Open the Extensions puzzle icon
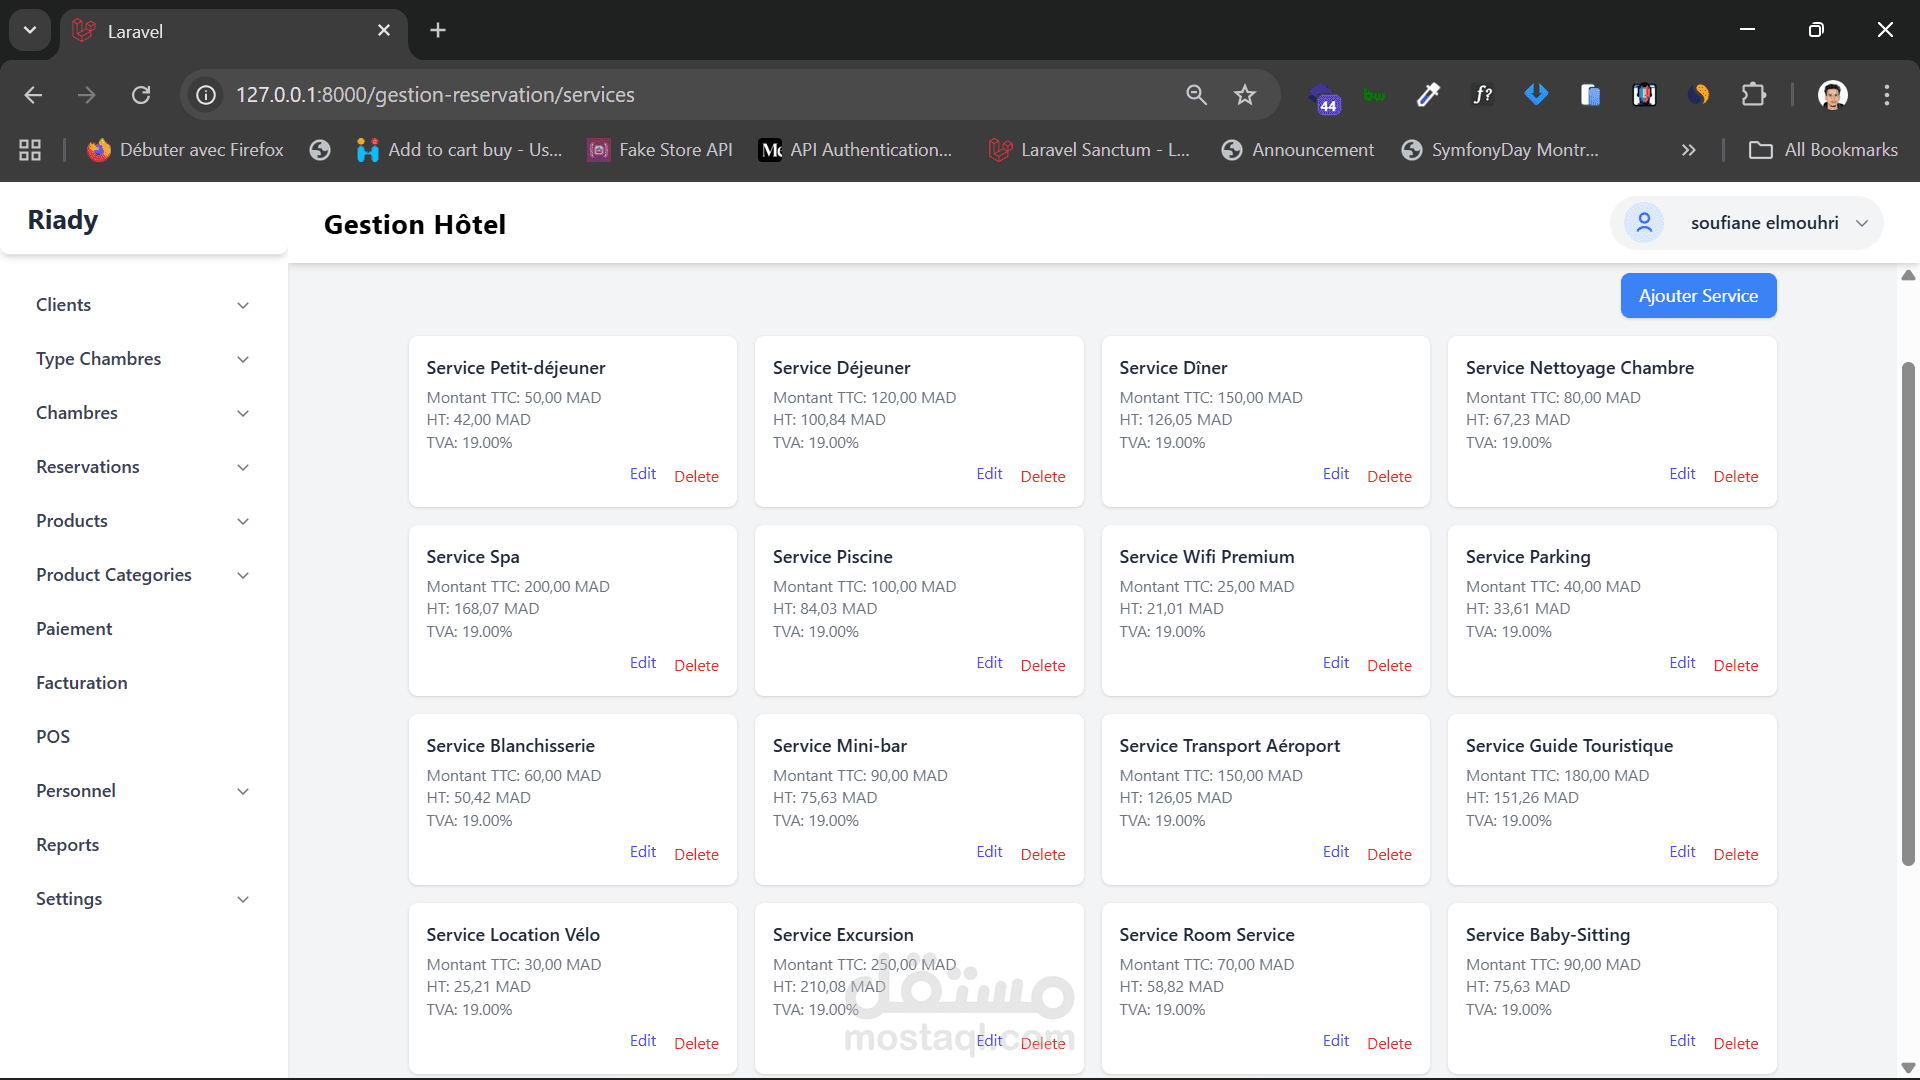This screenshot has width=1920, height=1080. [1753, 95]
